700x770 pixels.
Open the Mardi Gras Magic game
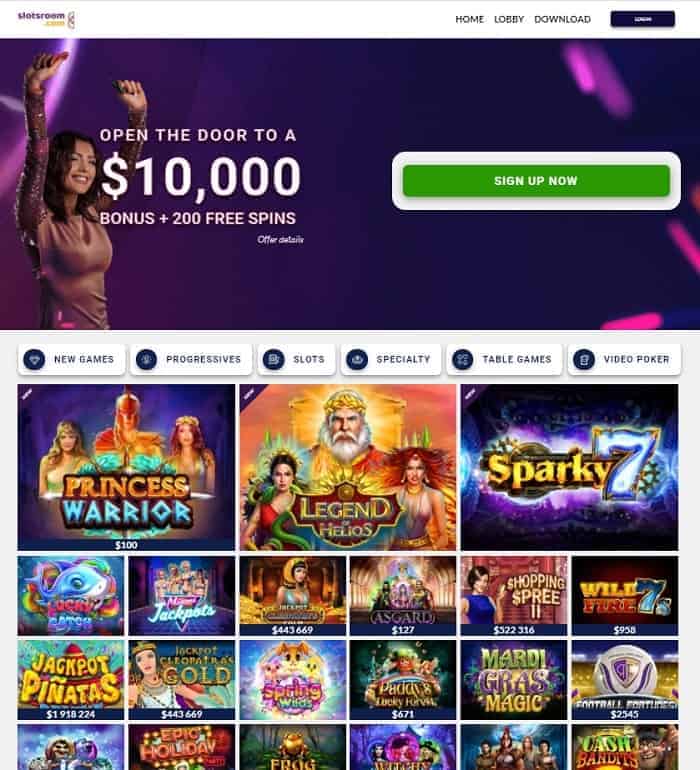click(514, 680)
